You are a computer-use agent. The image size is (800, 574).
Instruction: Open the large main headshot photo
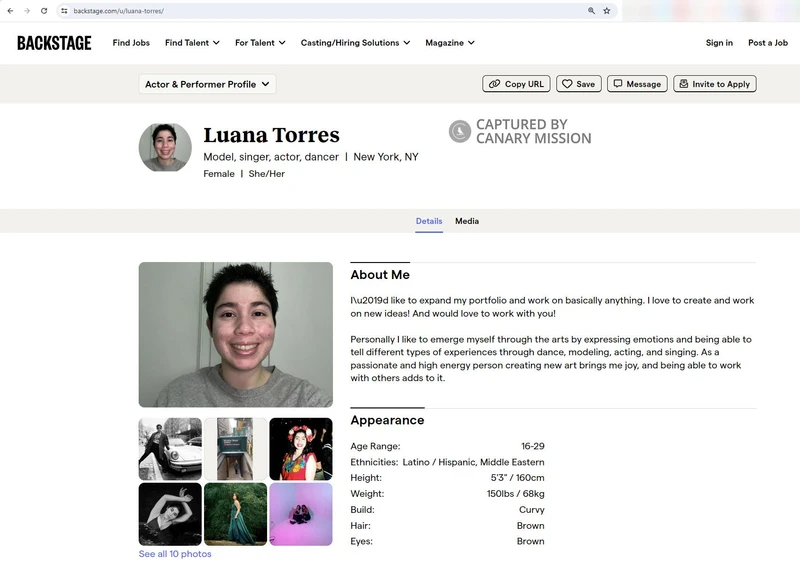[236, 335]
